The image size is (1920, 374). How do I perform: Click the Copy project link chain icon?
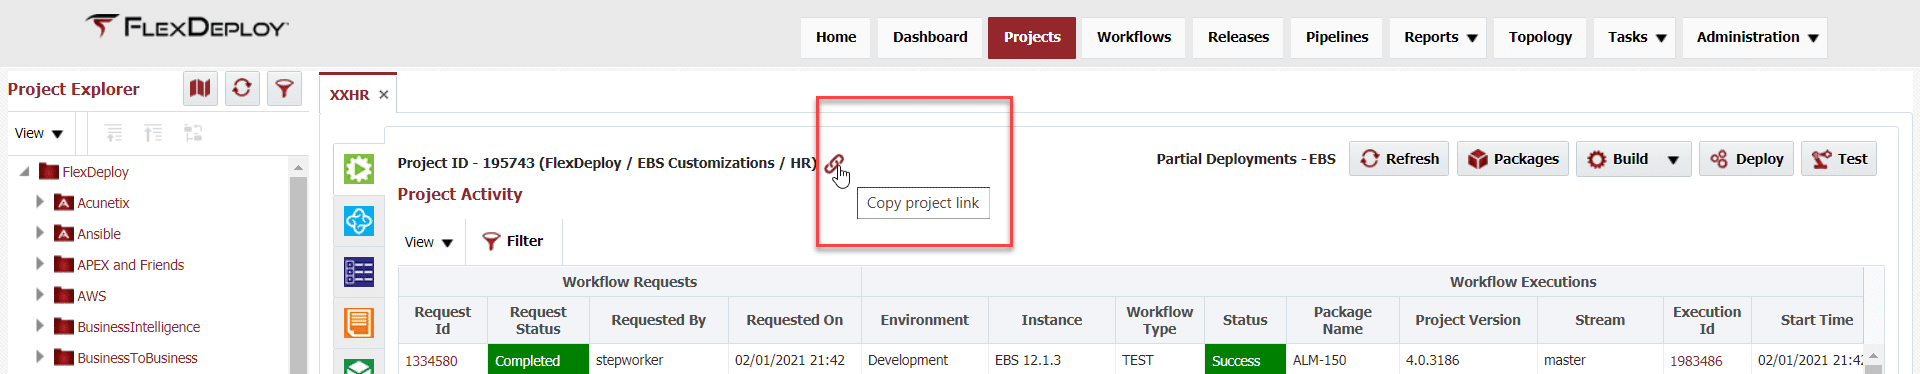point(834,163)
